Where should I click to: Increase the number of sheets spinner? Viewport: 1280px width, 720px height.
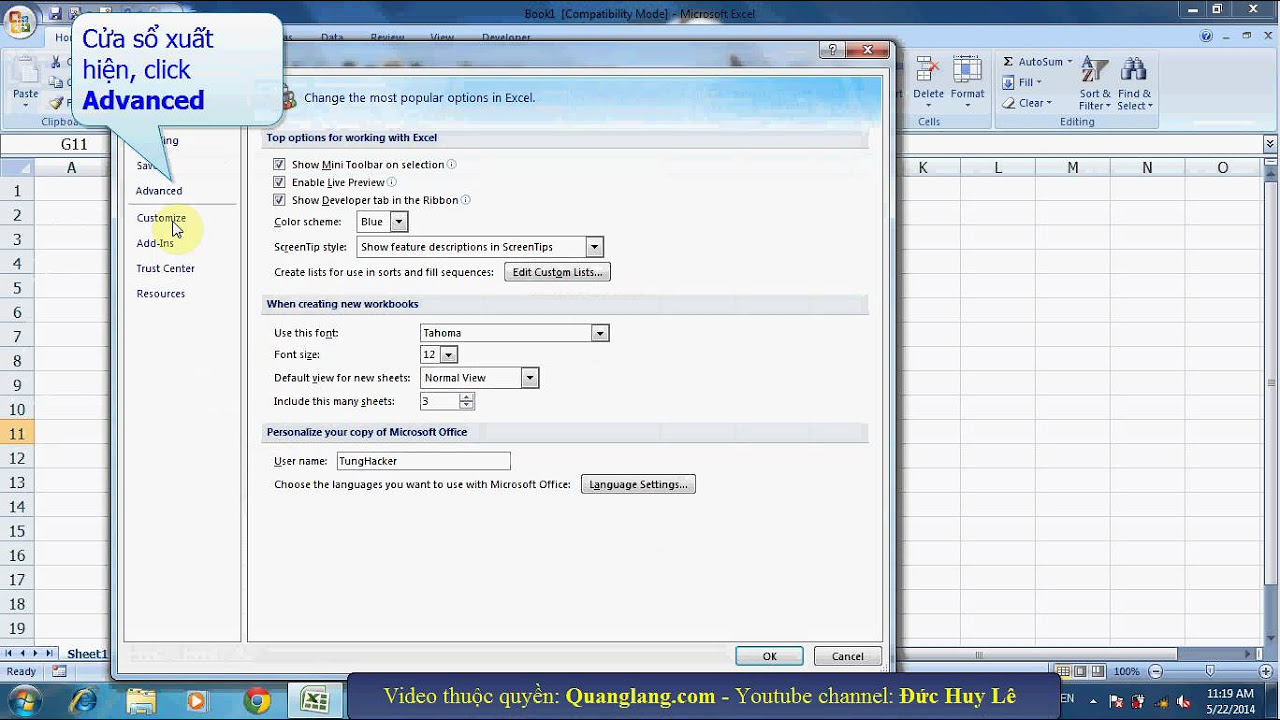(x=466, y=397)
